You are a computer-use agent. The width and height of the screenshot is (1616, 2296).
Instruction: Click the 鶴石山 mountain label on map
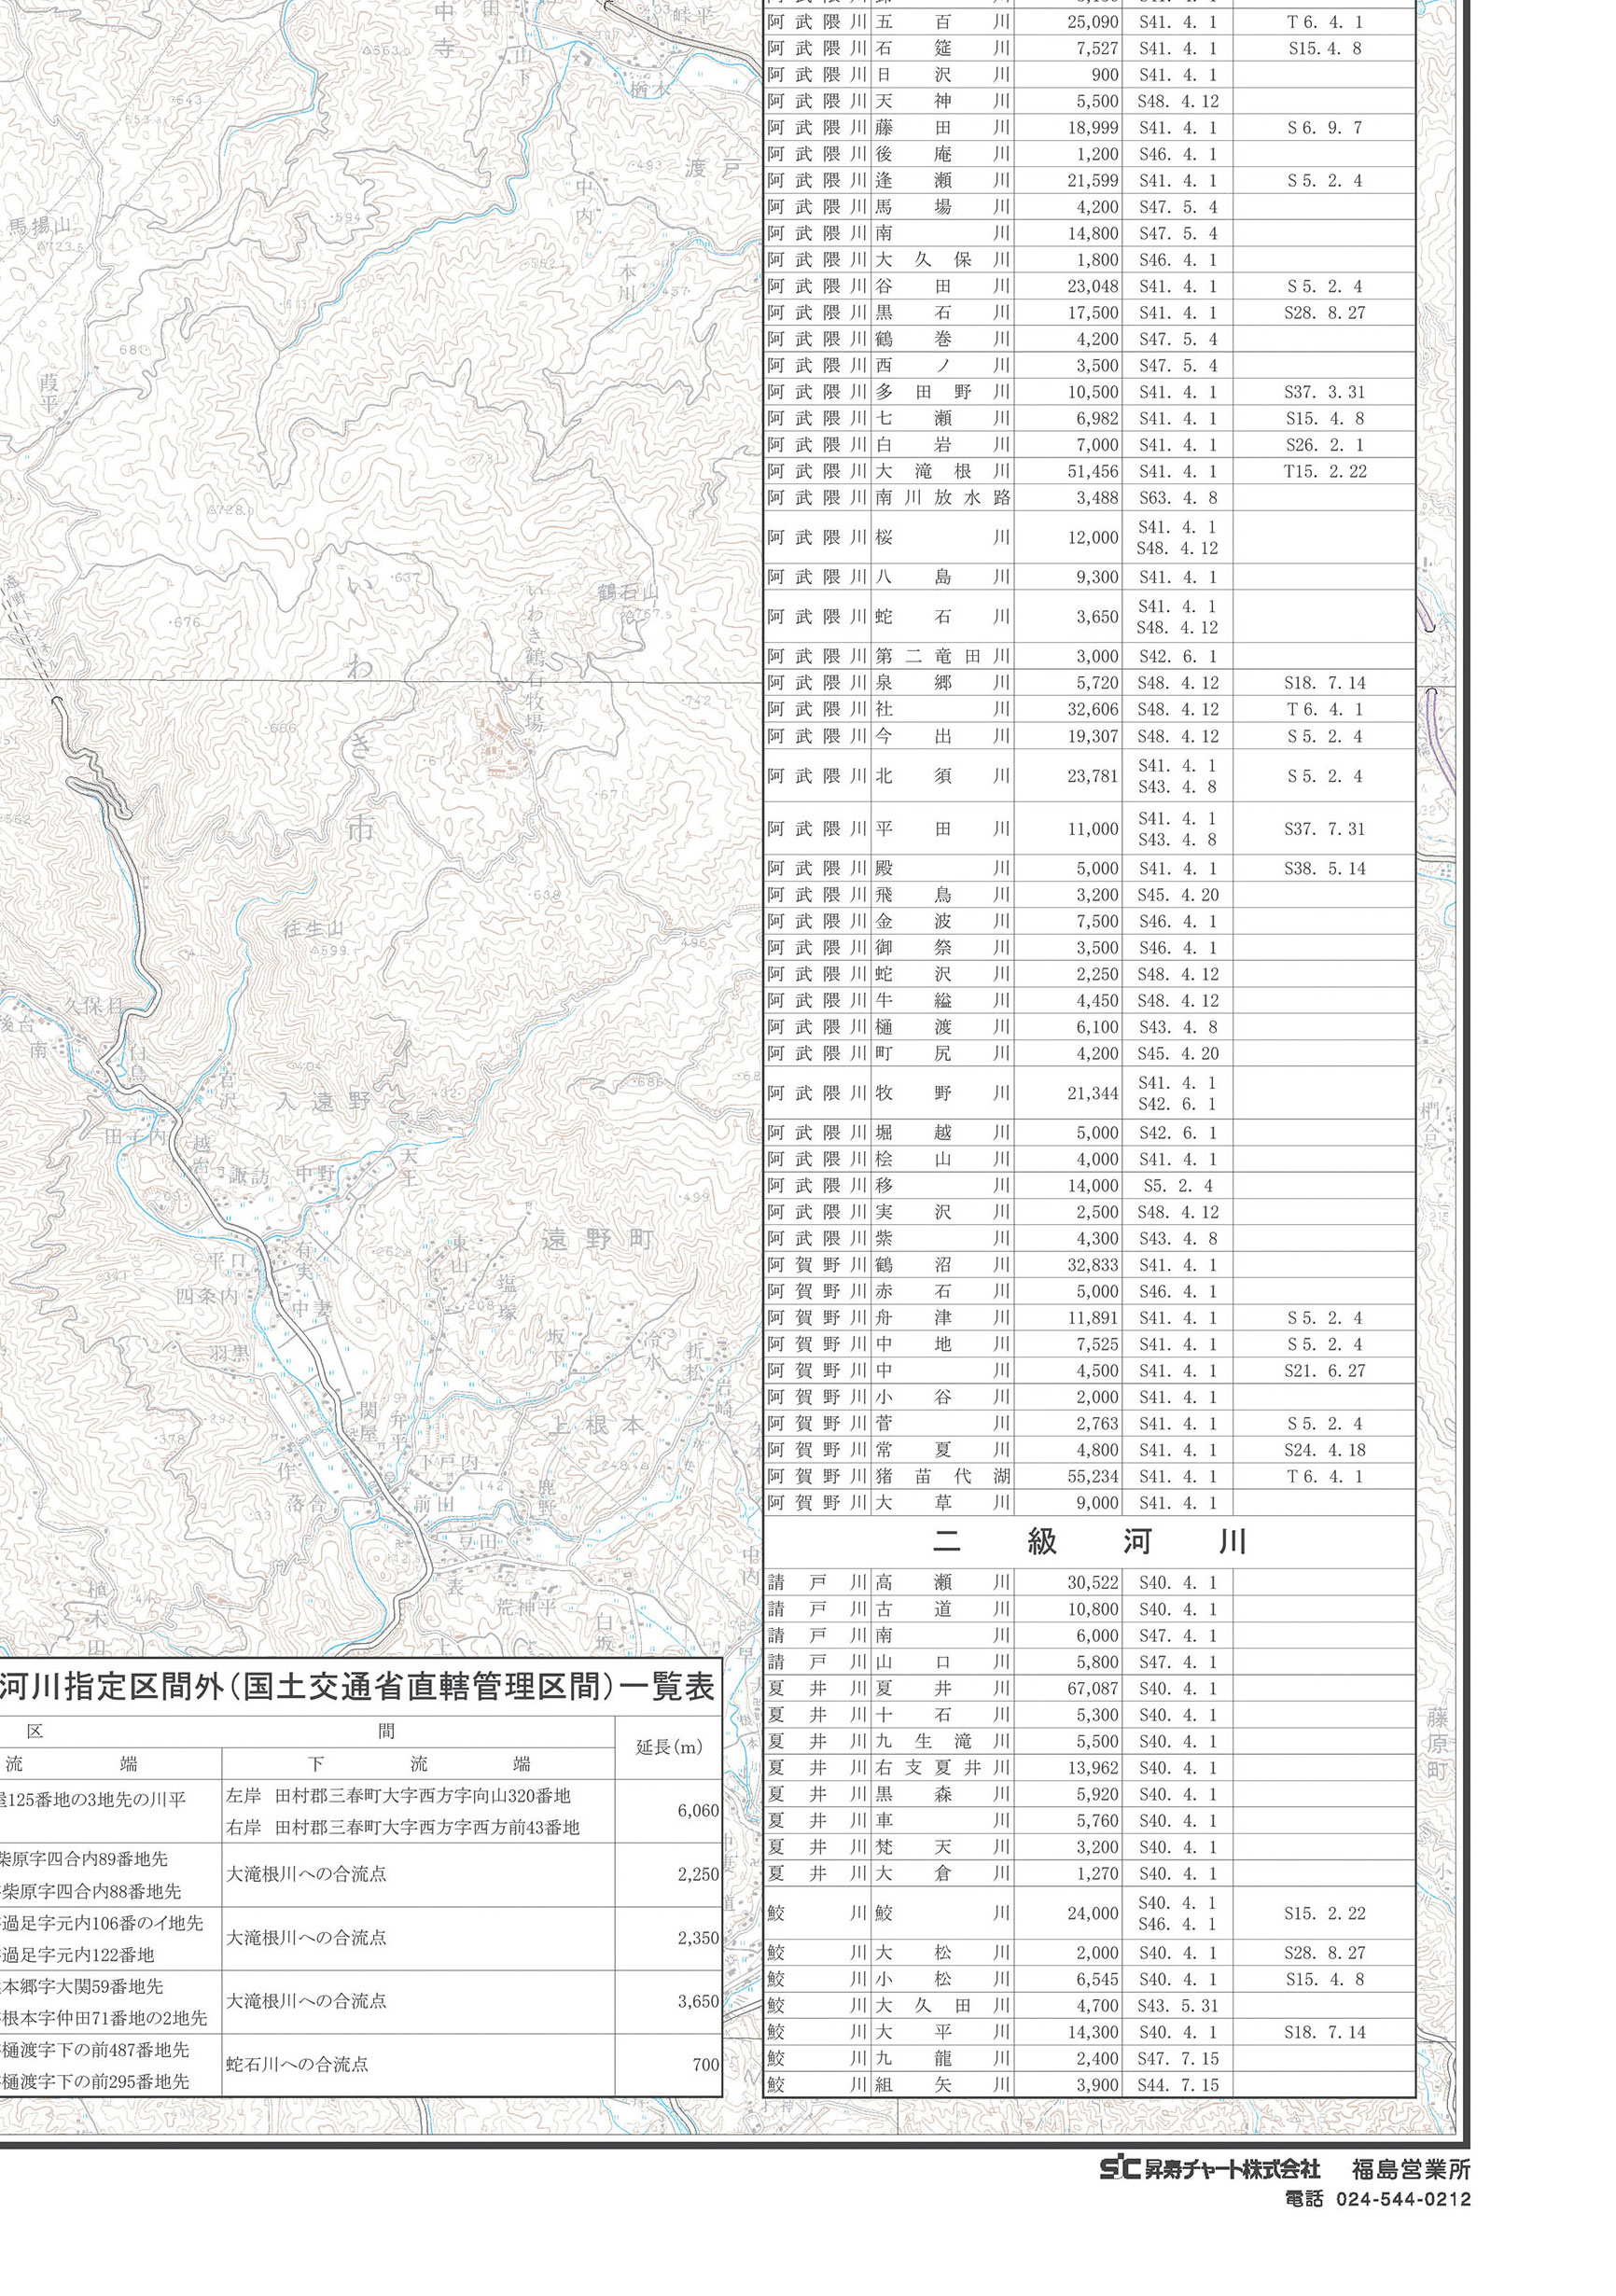628,591
